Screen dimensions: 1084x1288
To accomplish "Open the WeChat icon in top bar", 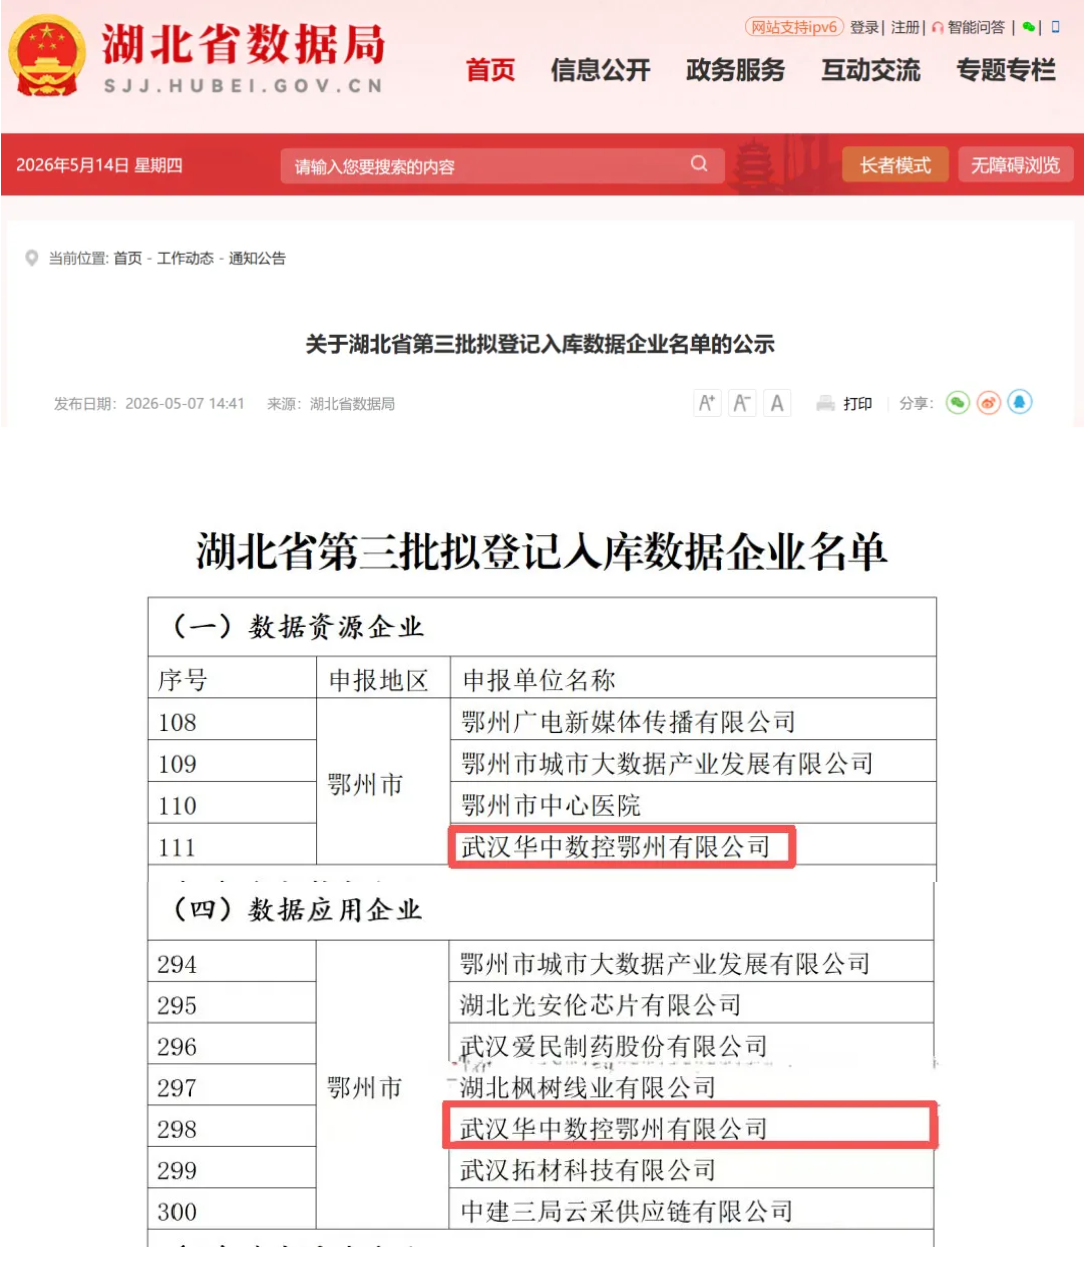I will coord(1028,27).
